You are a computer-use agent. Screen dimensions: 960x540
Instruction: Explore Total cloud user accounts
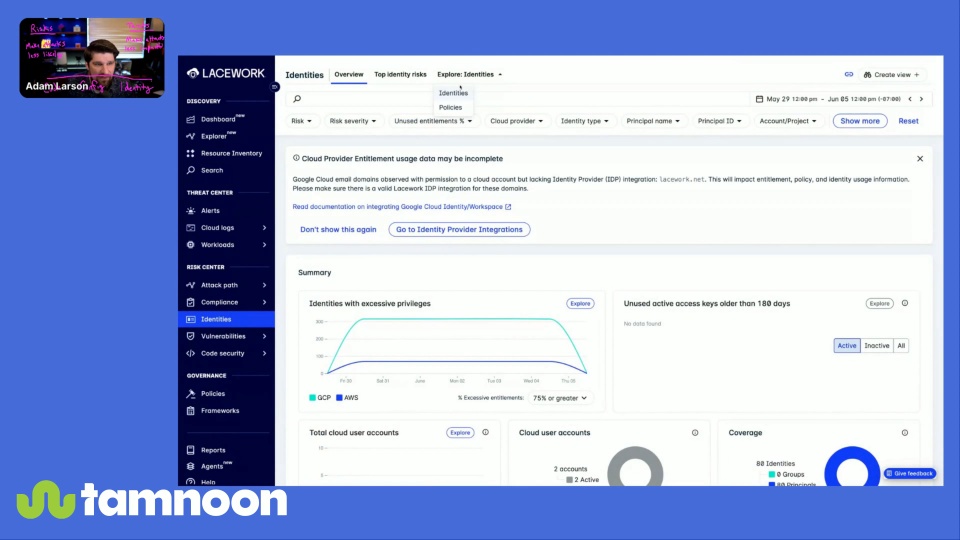click(x=460, y=433)
